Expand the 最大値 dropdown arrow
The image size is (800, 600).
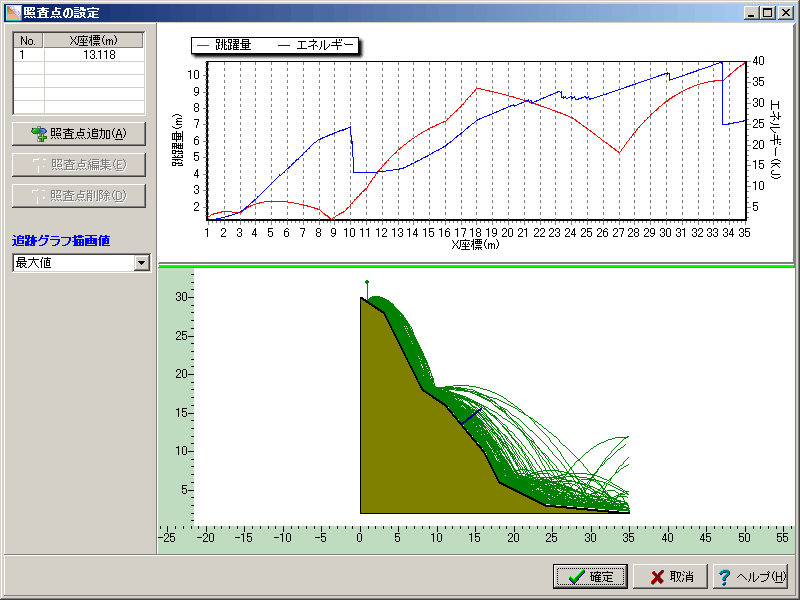[141, 263]
